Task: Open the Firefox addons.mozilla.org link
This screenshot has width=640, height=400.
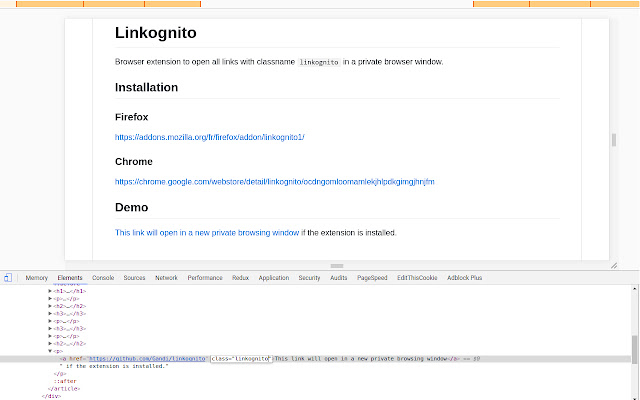Action: point(209,137)
